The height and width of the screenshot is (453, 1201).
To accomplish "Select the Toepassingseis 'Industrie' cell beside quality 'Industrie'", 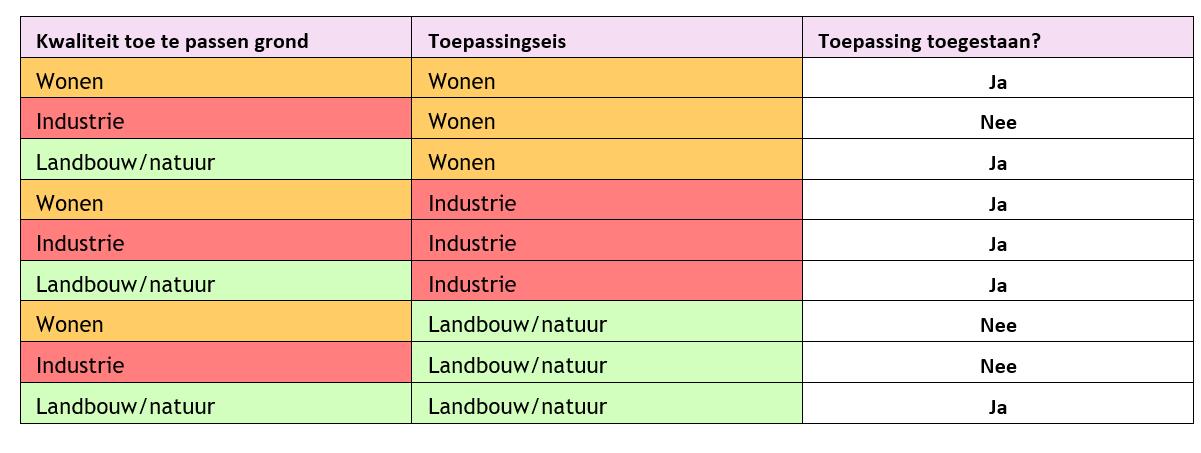I will (472, 244).
